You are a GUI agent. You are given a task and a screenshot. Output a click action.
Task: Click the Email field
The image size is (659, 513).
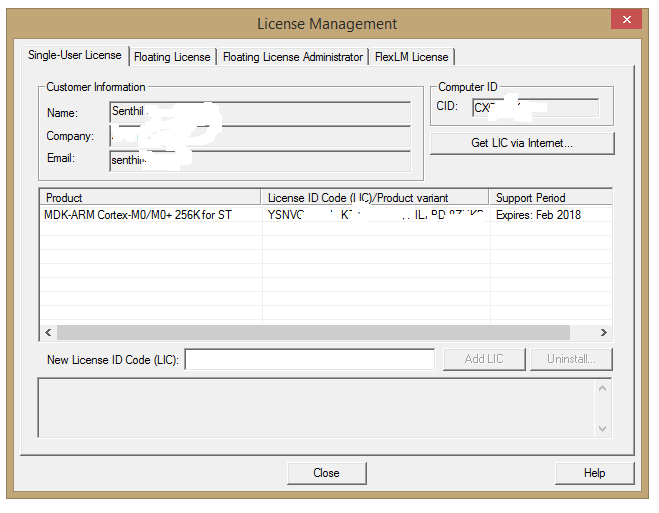[x=260, y=161]
